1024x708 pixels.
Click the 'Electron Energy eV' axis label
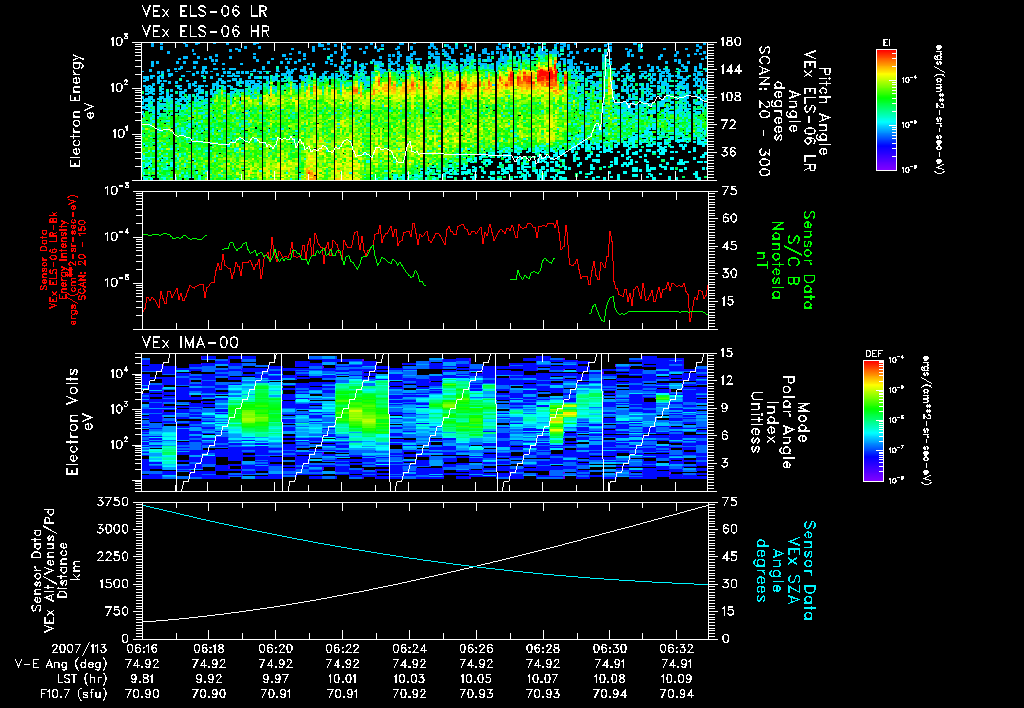tap(81, 110)
